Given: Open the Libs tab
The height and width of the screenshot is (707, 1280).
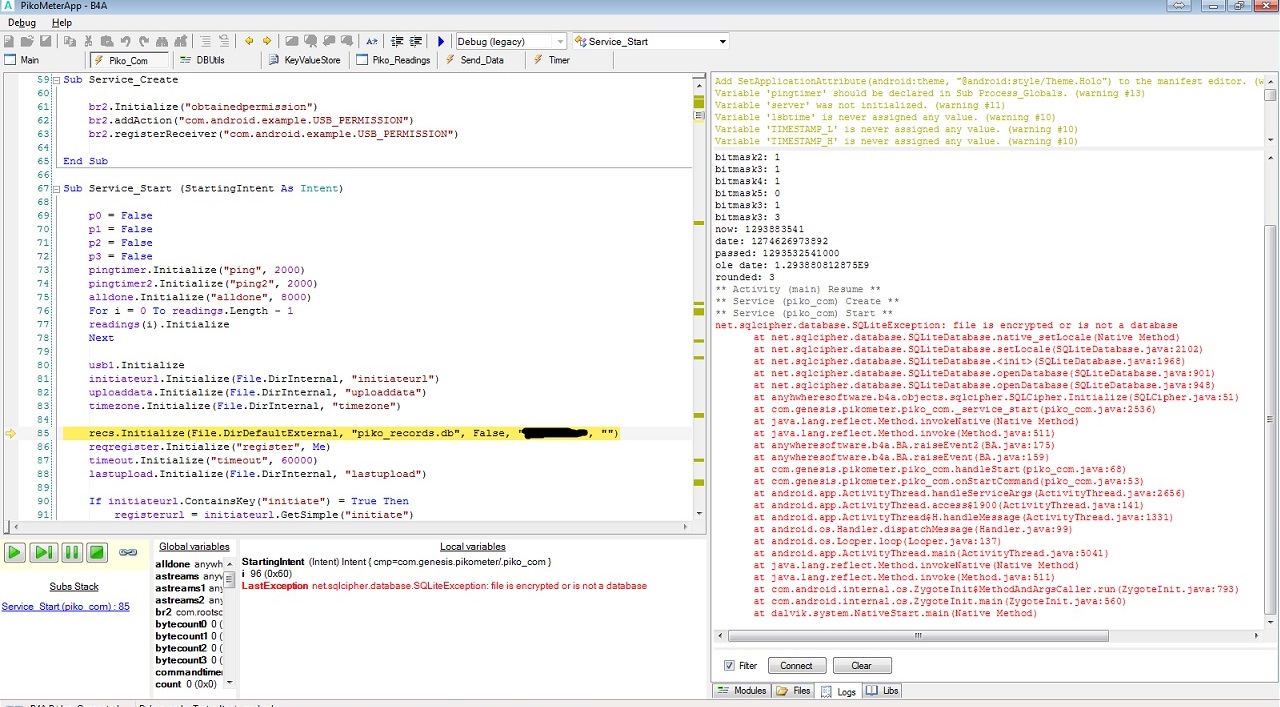Looking at the screenshot, I should (883, 691).
